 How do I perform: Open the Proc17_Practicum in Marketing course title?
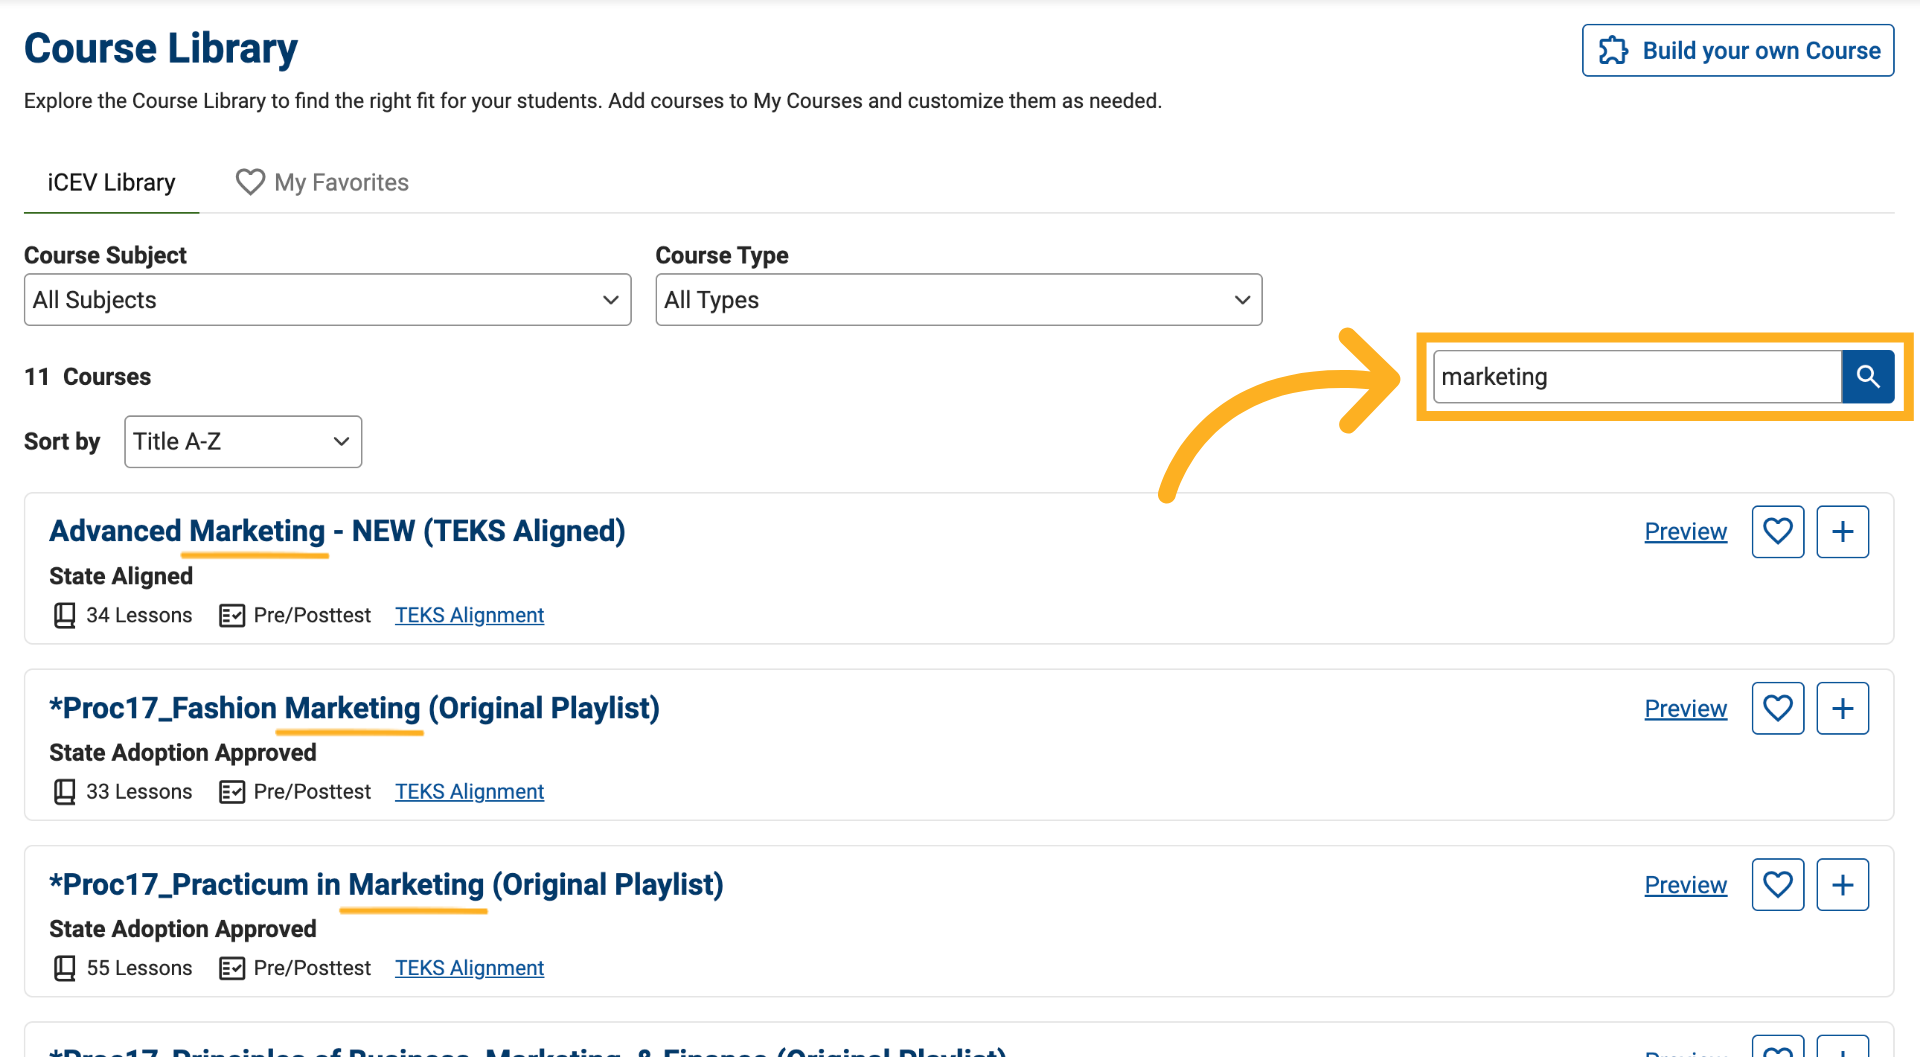tap(386, 884)
